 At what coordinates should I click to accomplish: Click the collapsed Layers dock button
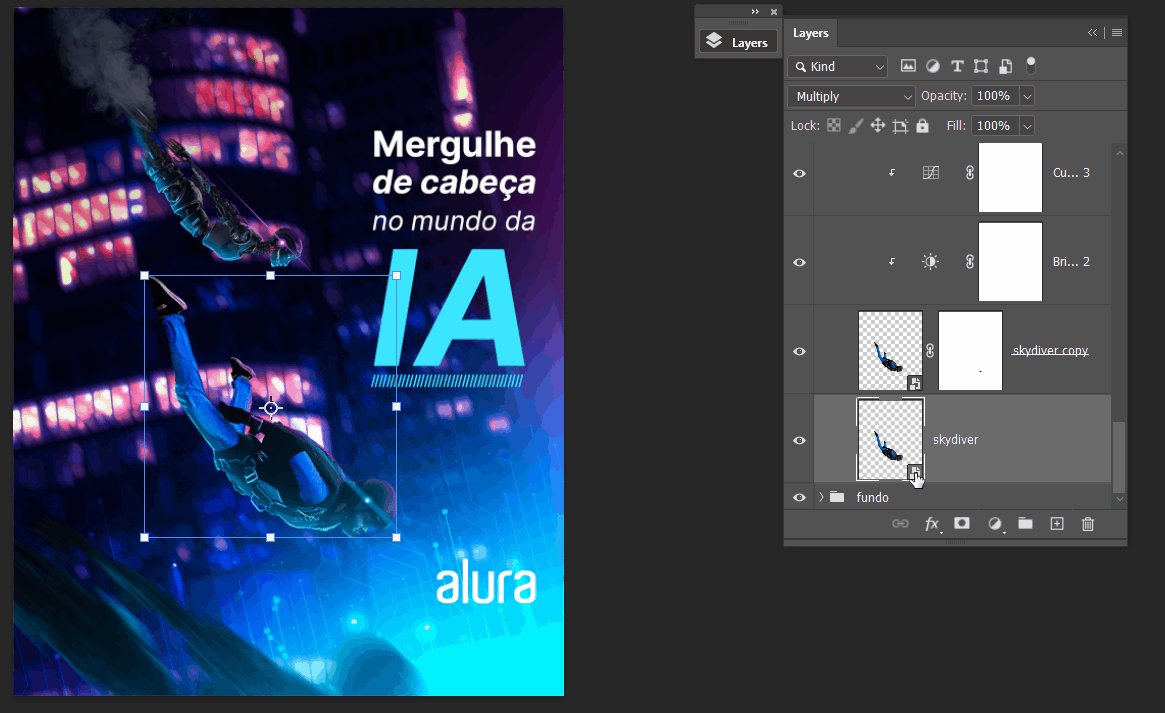[738, 42]
